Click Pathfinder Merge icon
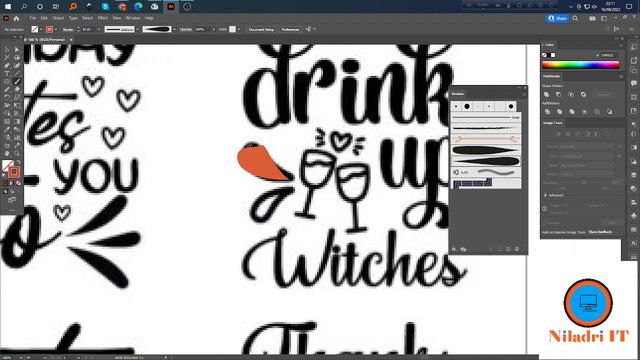This screenshot has width=640, height=360. coord(572,111)
